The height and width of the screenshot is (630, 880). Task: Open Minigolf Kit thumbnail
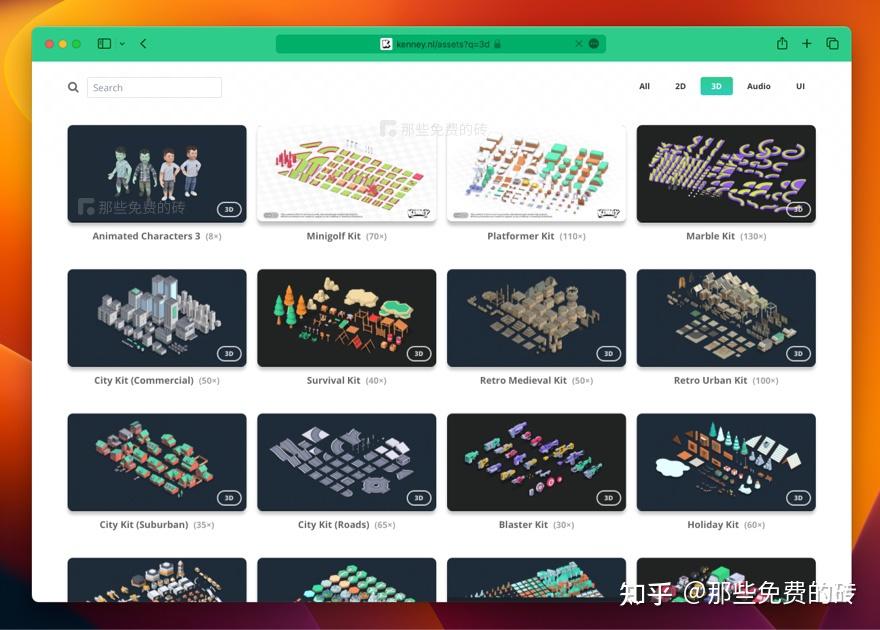point(346,173)
